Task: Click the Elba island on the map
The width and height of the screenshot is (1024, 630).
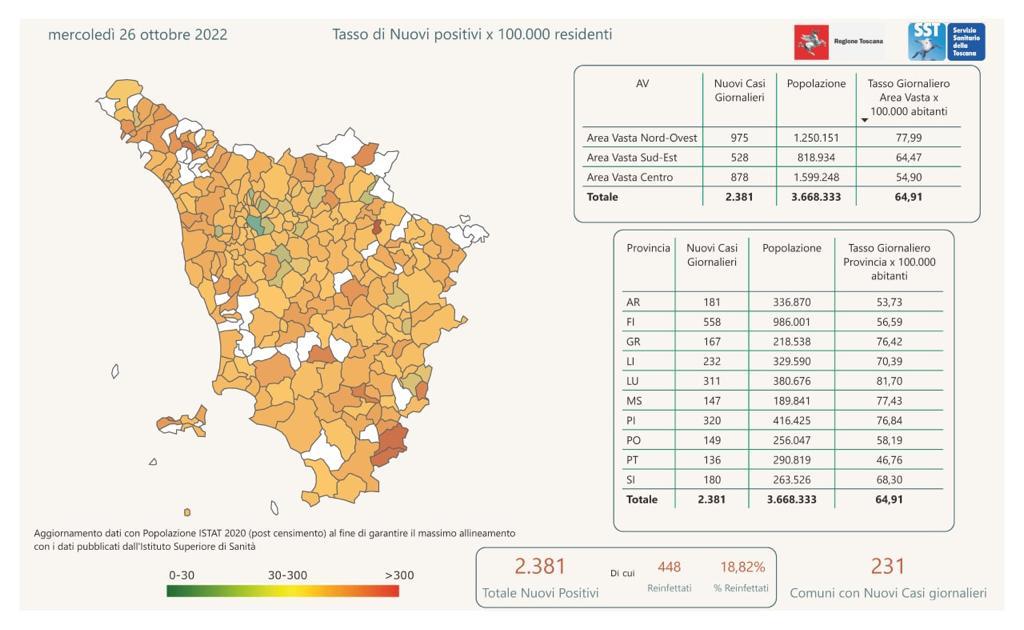Action: coord(183,421)
